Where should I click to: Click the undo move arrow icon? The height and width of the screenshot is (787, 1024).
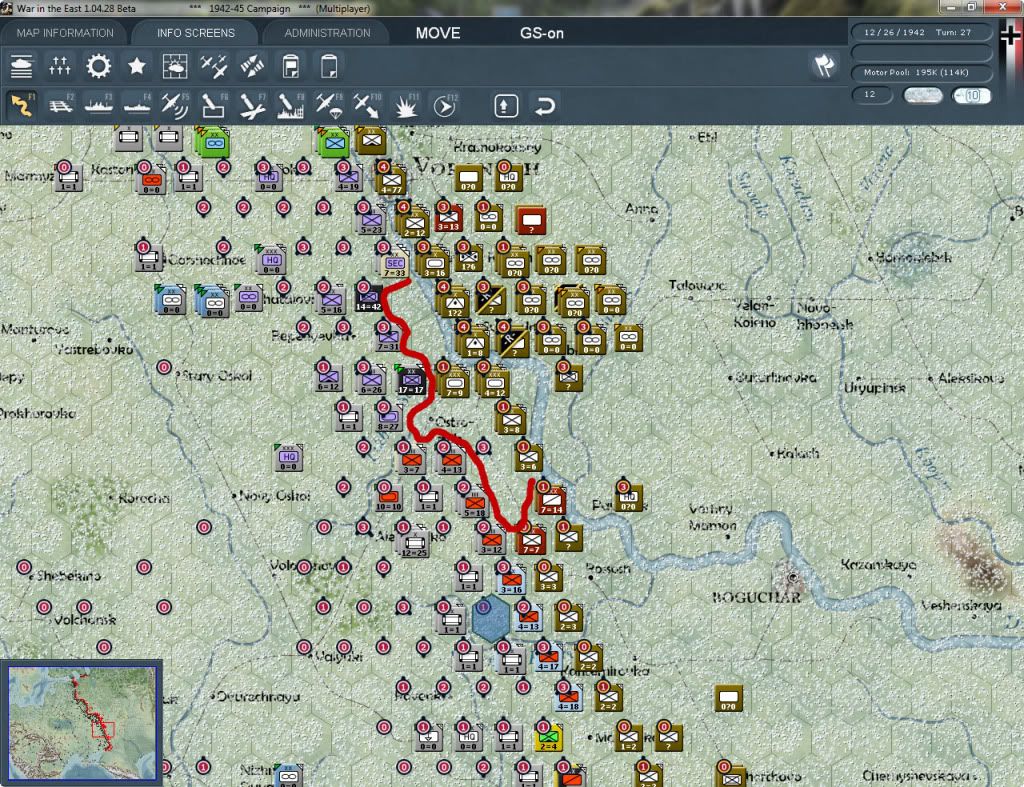(545, 106)
